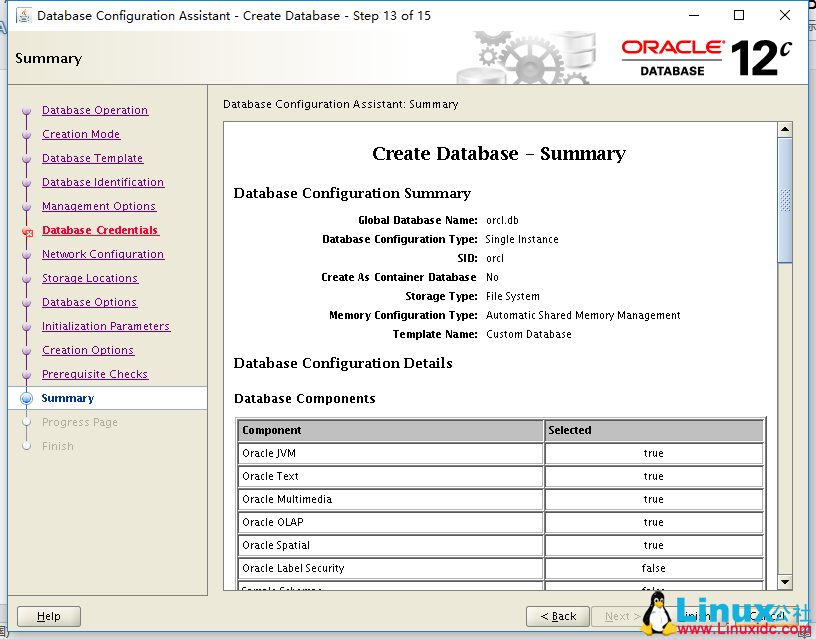Click the Oracle Label Security false value

(653, 568)
